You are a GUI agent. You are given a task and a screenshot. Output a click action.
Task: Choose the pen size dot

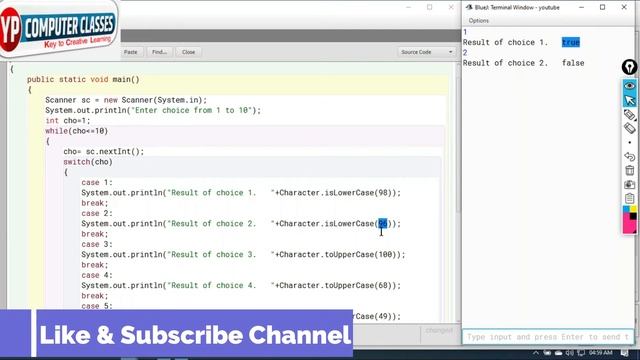point(629,142)
